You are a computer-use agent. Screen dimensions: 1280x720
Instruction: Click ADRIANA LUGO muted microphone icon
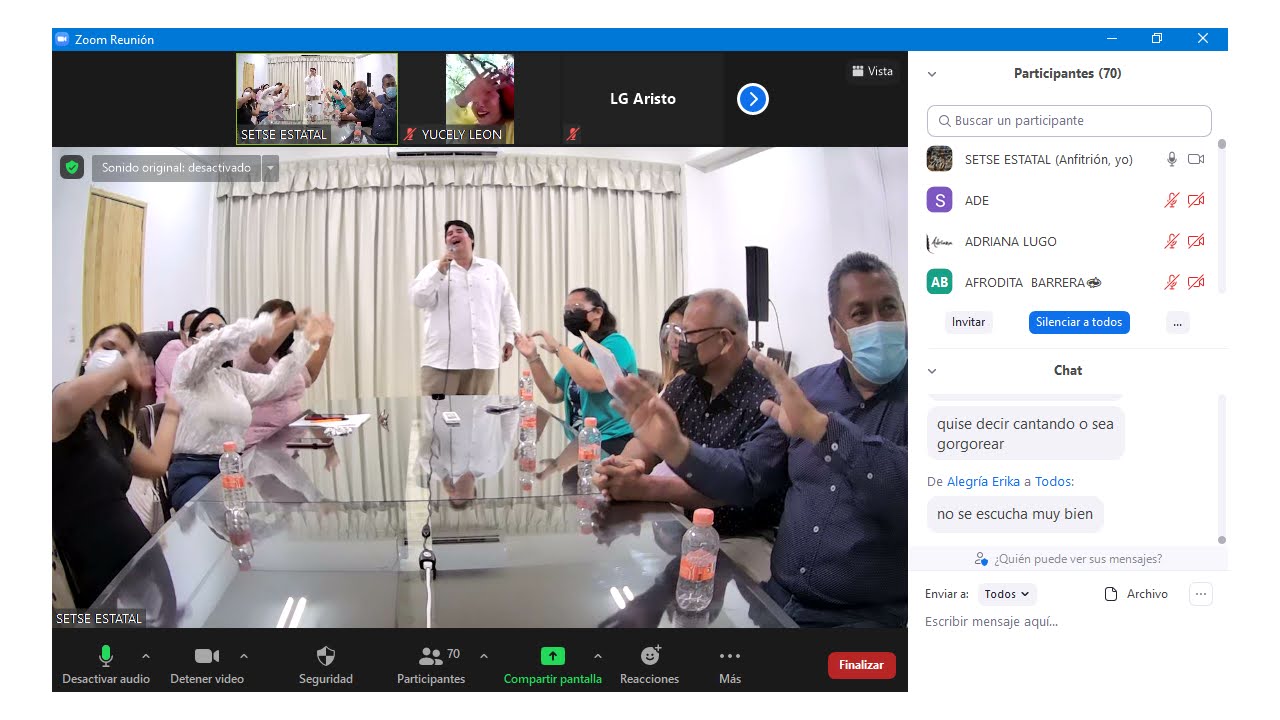point(1172,241)
